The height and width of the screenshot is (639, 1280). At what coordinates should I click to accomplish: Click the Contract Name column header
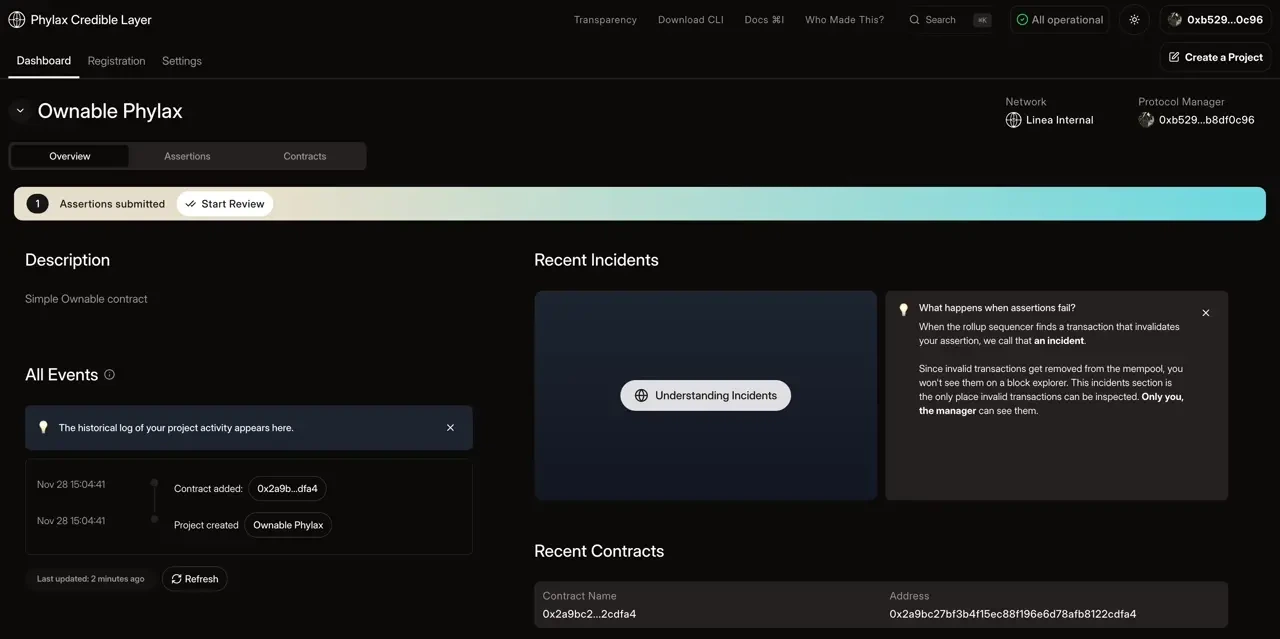tap(579, 596)
